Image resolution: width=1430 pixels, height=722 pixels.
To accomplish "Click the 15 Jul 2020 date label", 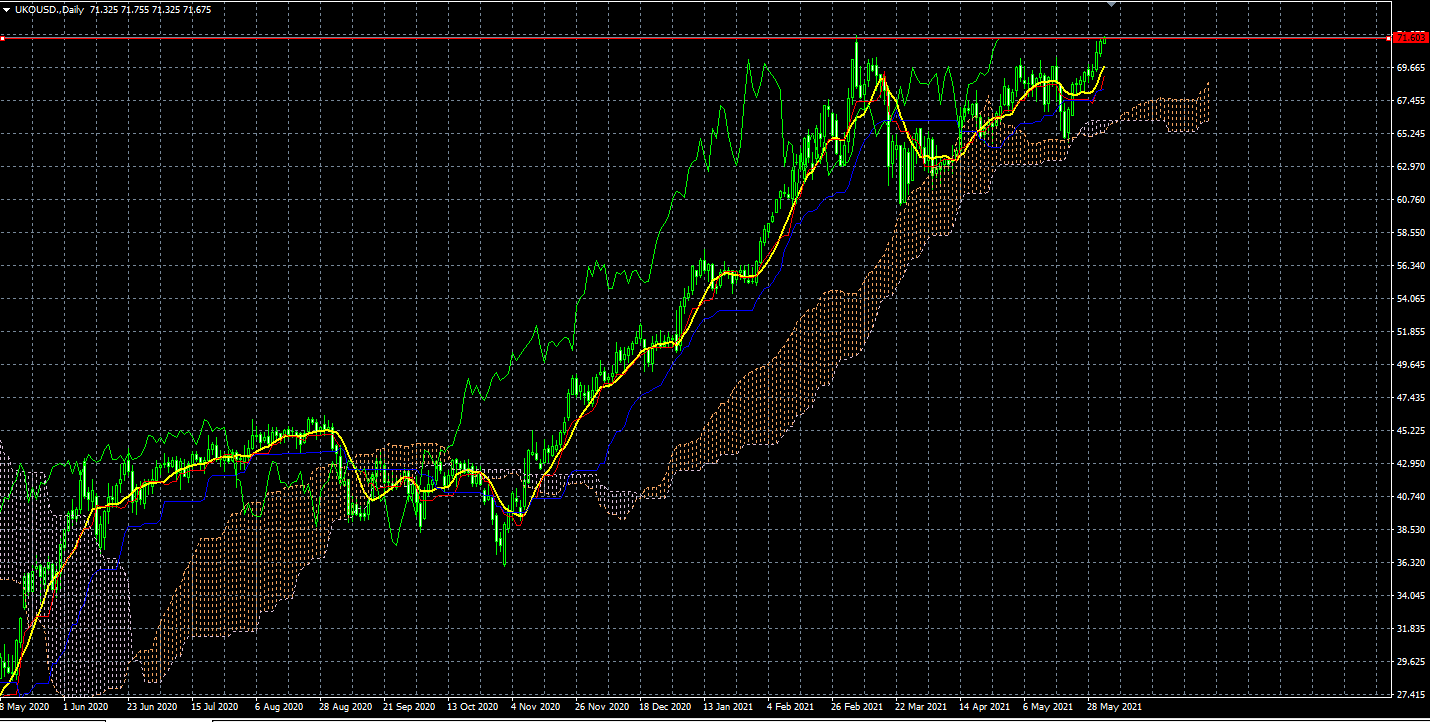I will tap(217, 707).
